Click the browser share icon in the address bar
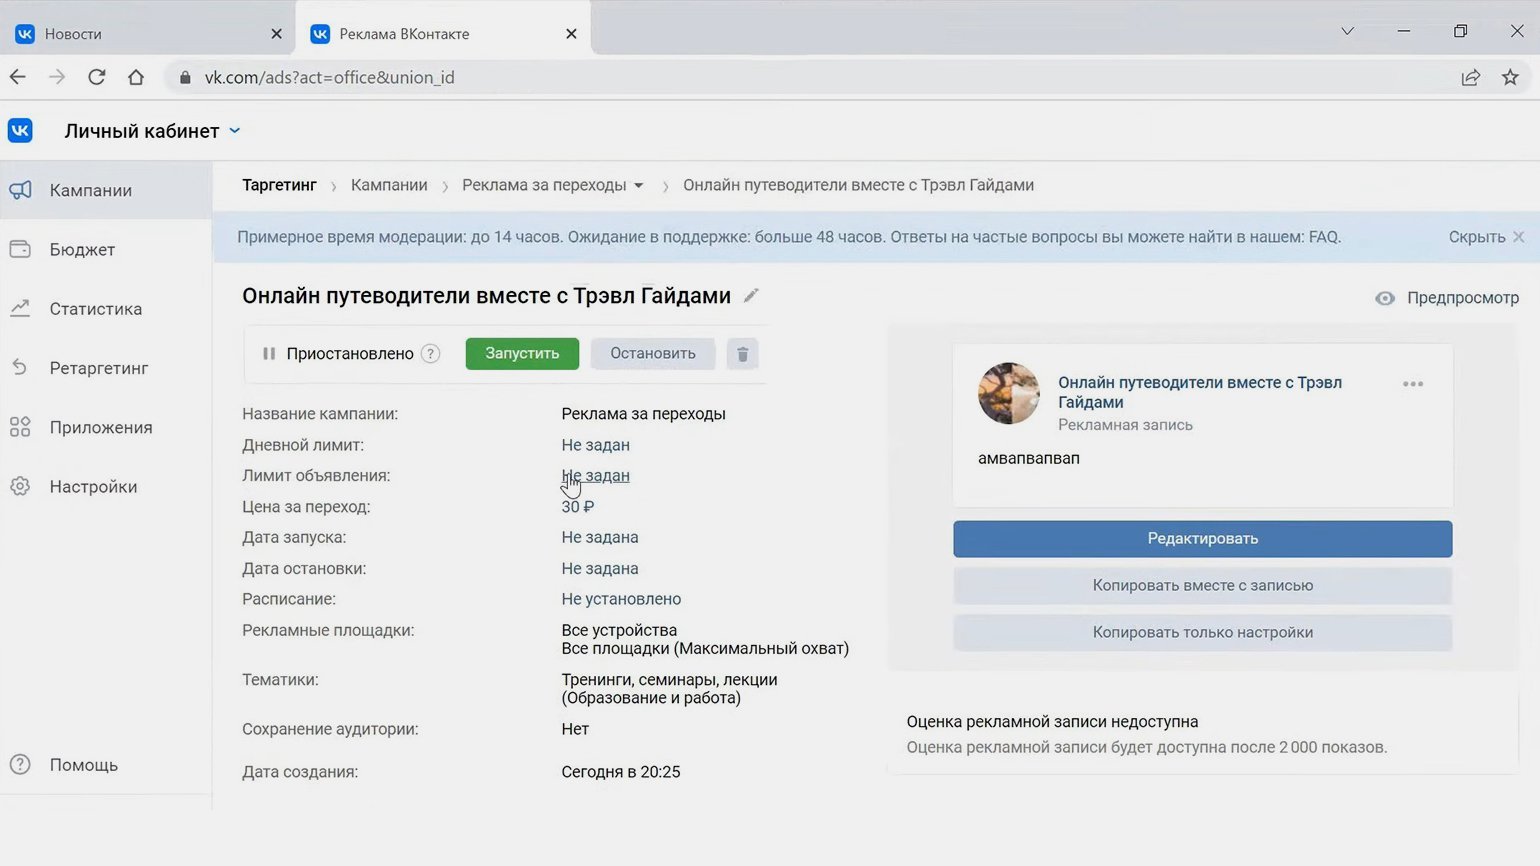This screenshot has width=1540, height=866. click(x=1470, y=78)
